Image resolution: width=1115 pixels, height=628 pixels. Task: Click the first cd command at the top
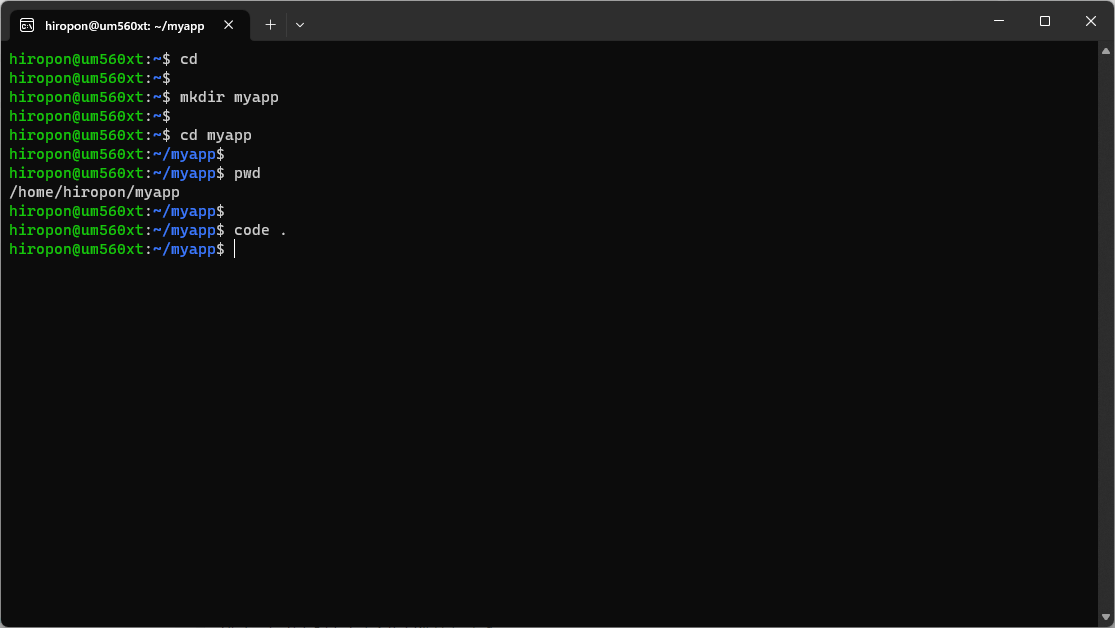pos(188,59)
